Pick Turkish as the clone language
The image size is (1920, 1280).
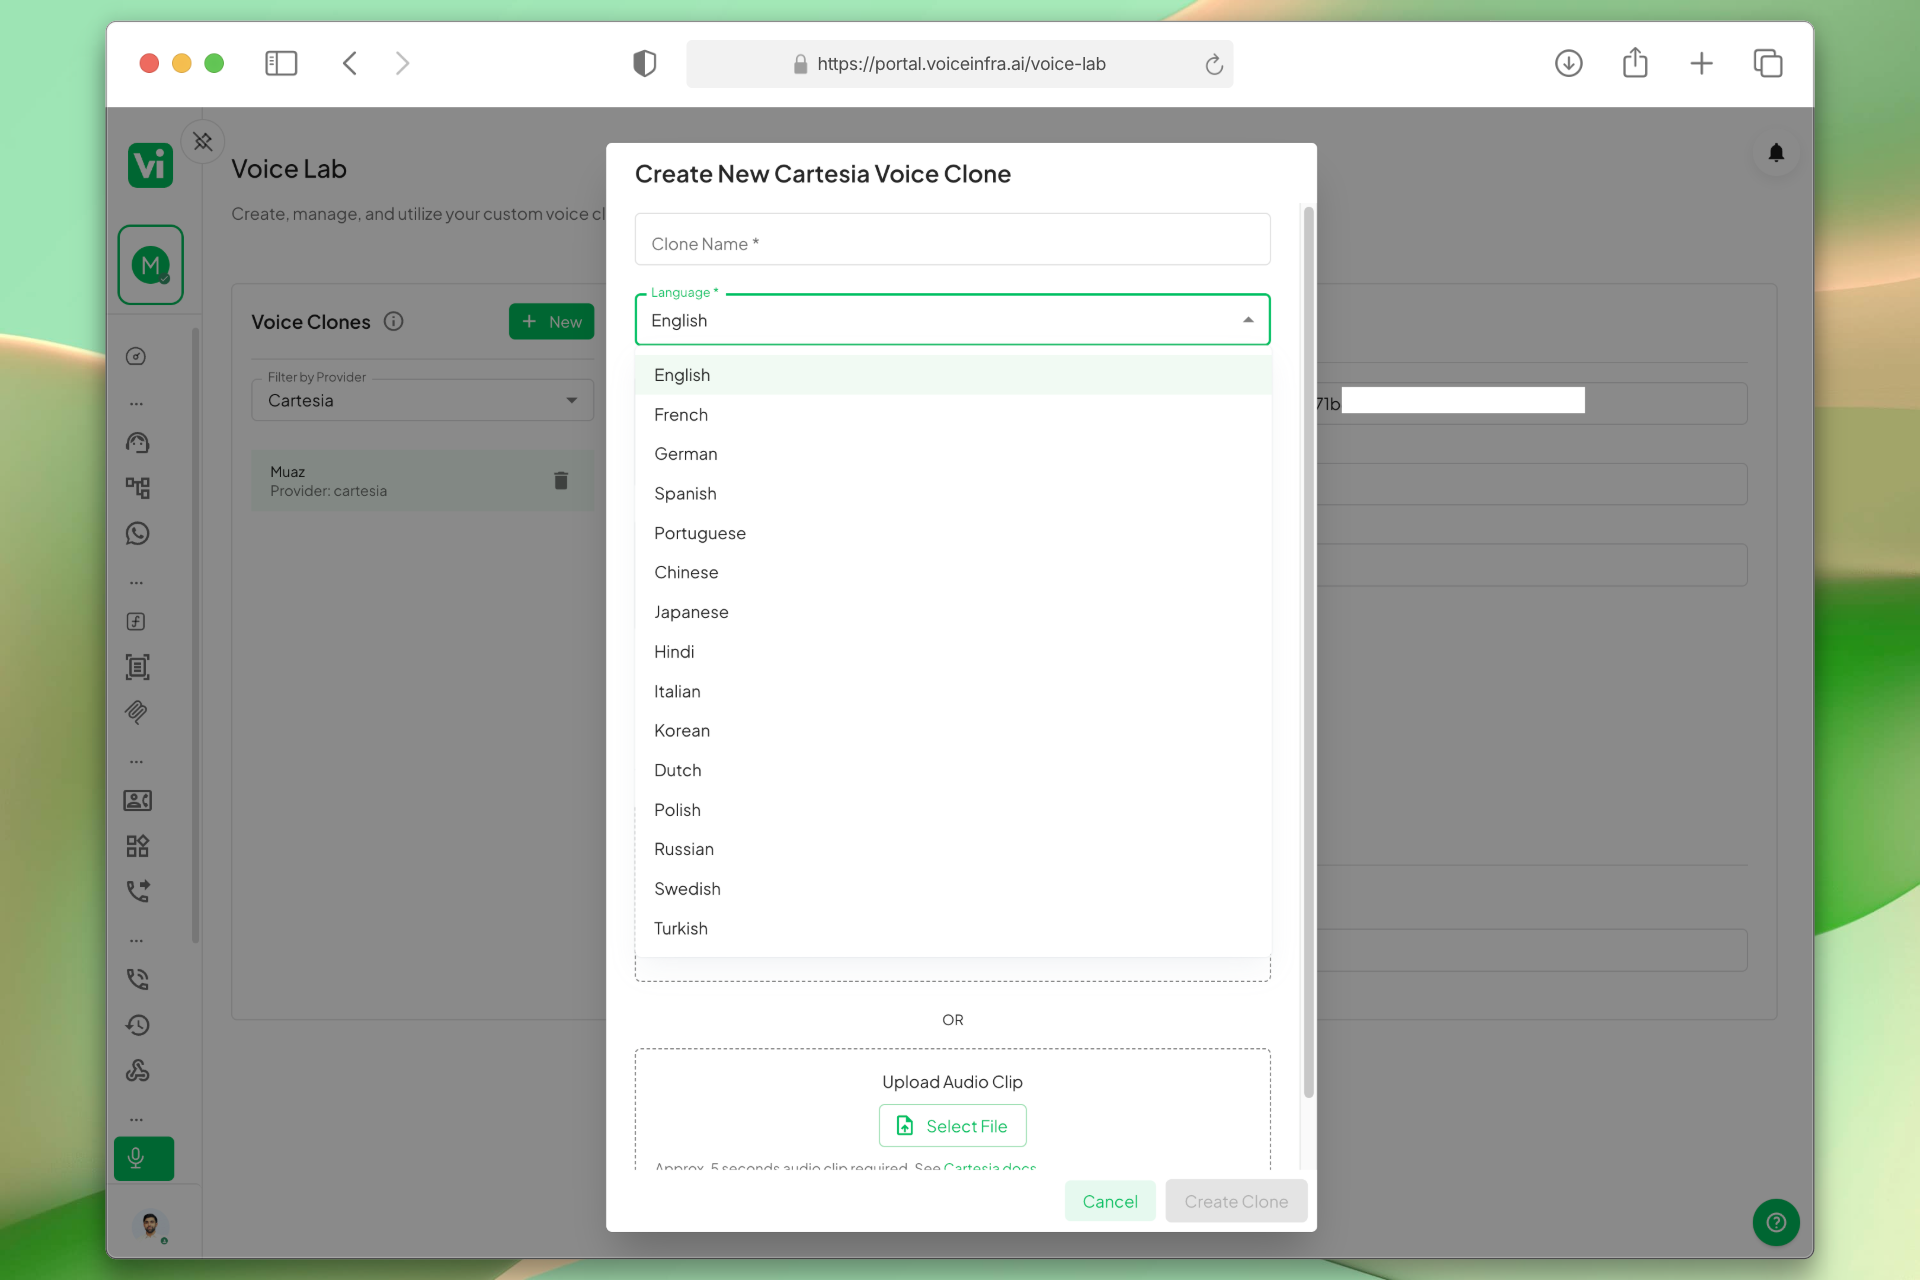point(953,928)
